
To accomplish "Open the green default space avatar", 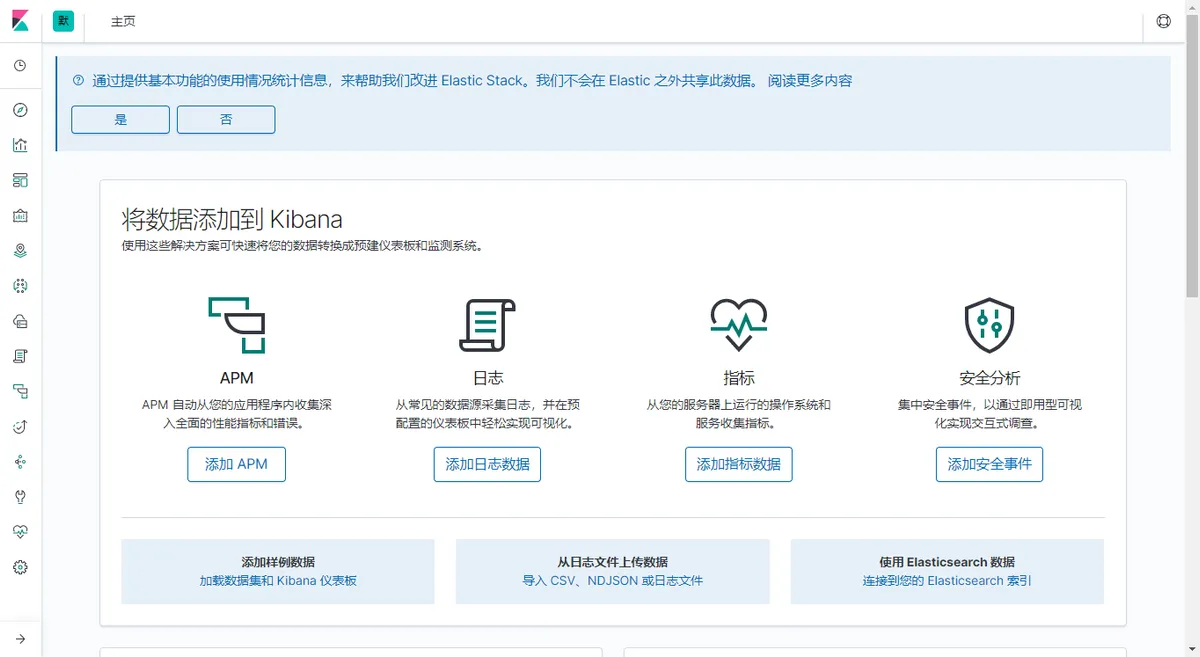I will pos(63,21).
